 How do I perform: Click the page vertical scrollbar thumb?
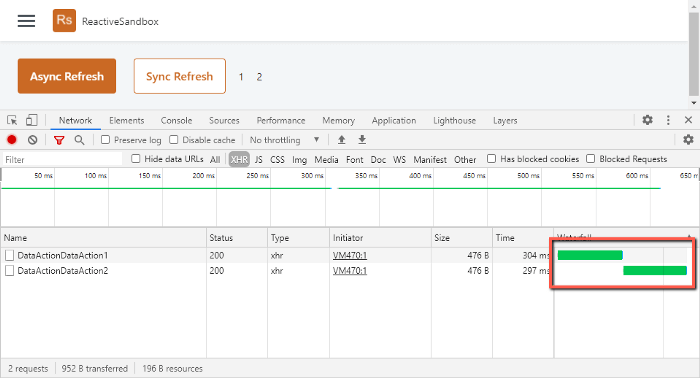[694, 54]
